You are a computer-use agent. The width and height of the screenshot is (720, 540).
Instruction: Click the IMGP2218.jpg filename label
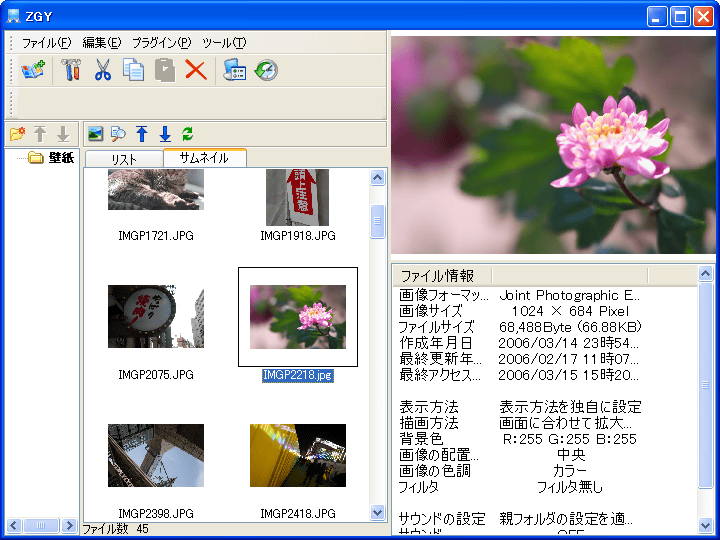[298, 375]
